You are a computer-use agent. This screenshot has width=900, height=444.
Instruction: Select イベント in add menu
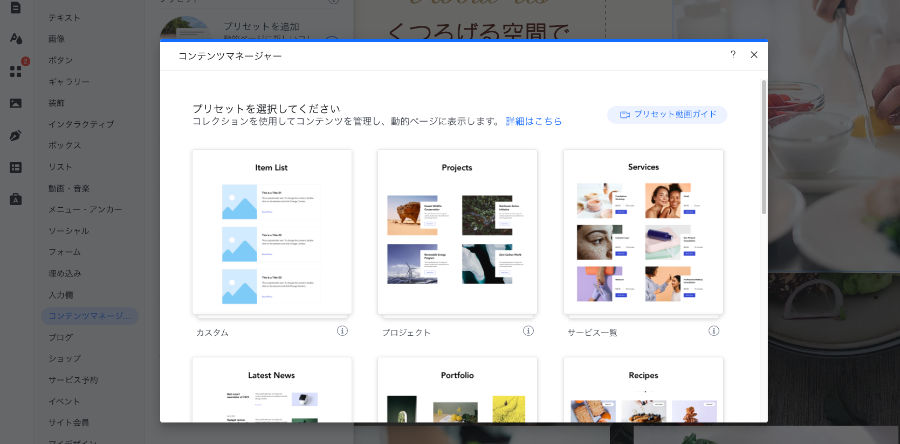coord(64,401)
